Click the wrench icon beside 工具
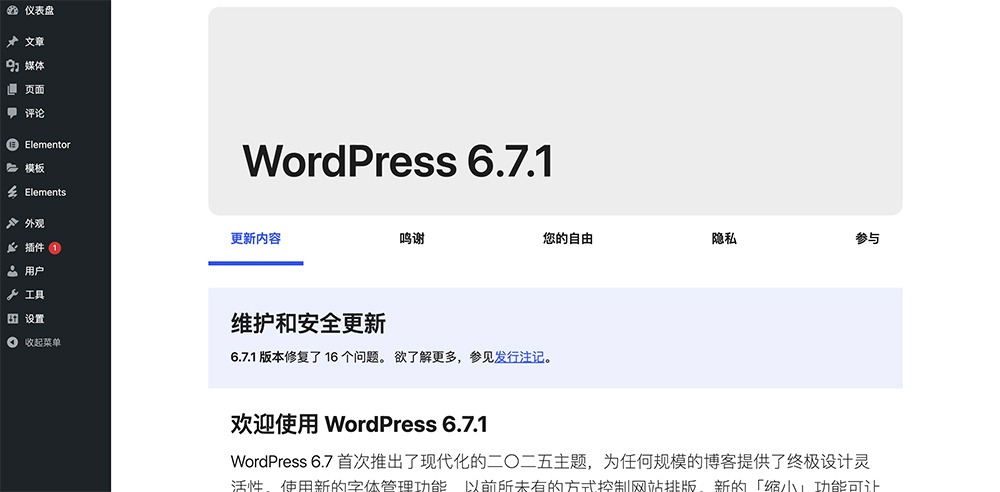Screen dimensions: 1000x492 [12, 295]
